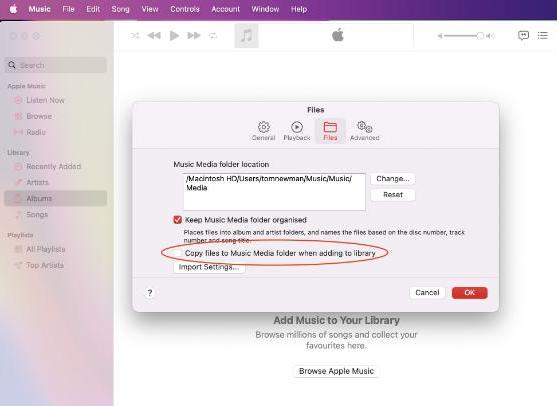Toggle repeat mode icon

tap(213, 36)
